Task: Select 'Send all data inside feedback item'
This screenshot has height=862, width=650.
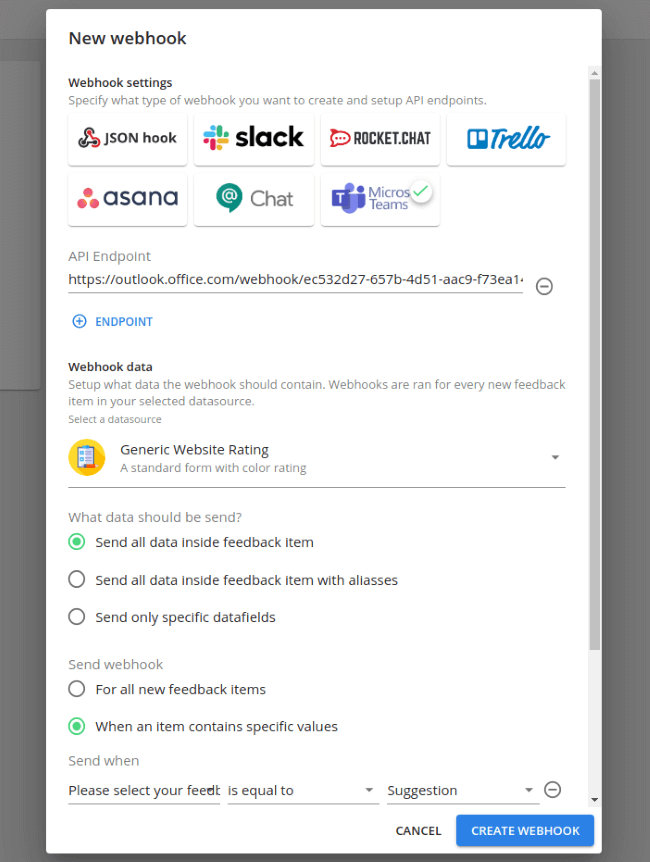Action: click(x=76, y=541)
